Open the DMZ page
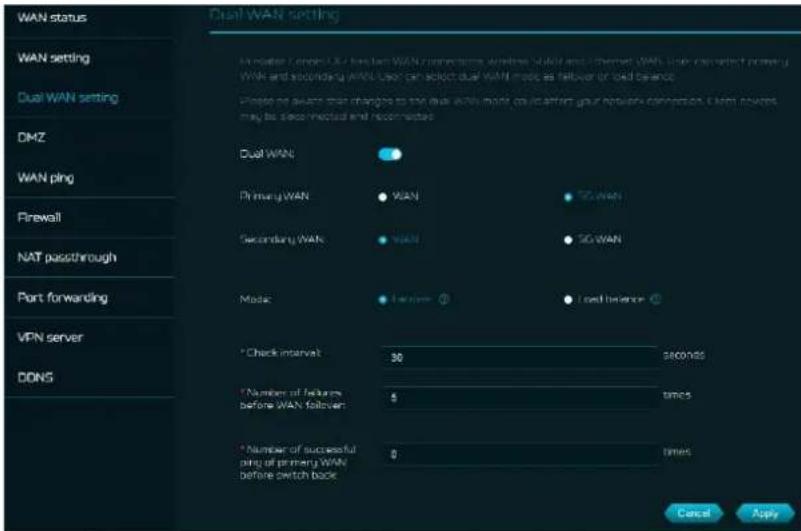This screenshot has width=801, height=531. coord(31,137)
